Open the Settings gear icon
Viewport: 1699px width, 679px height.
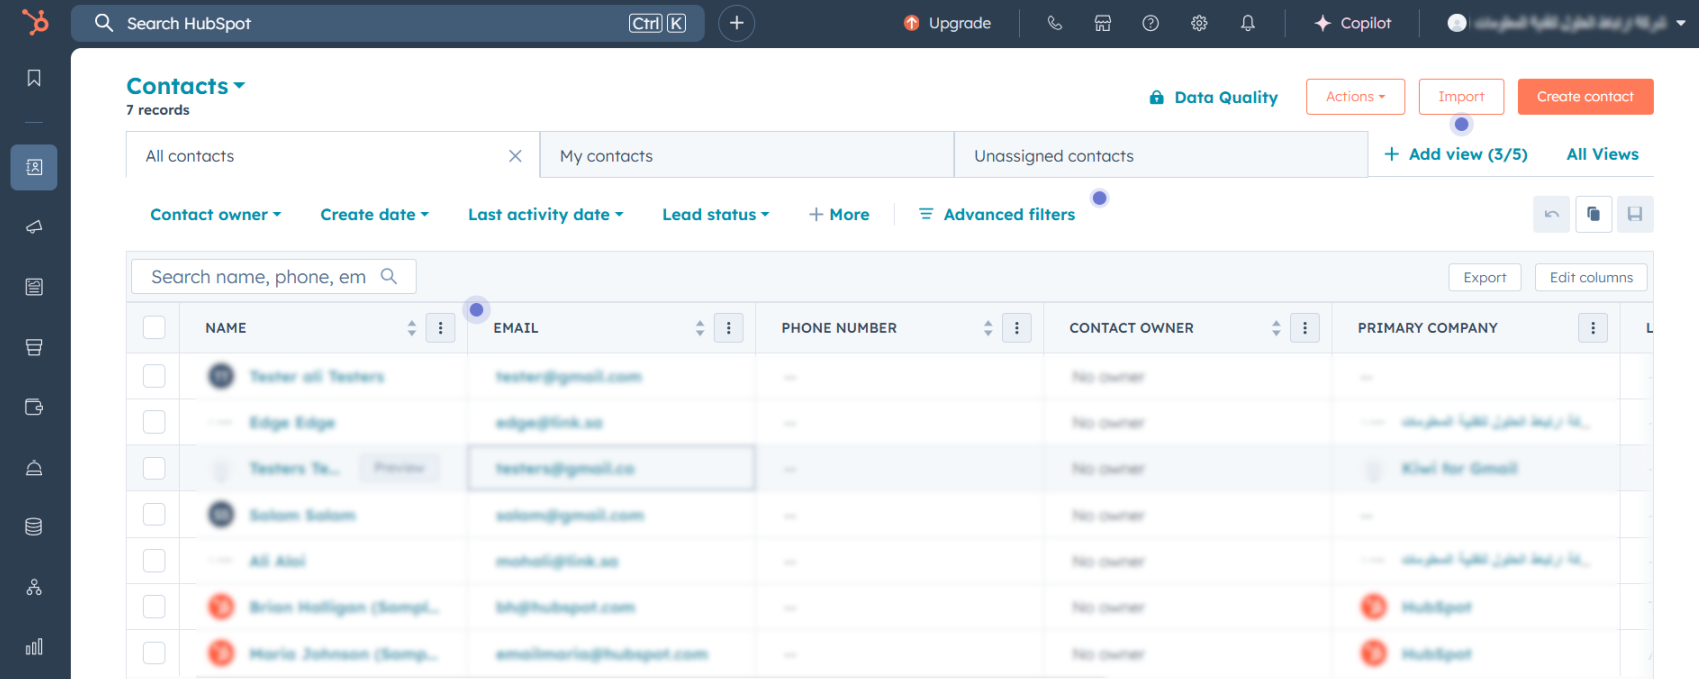coord(1199,23)
